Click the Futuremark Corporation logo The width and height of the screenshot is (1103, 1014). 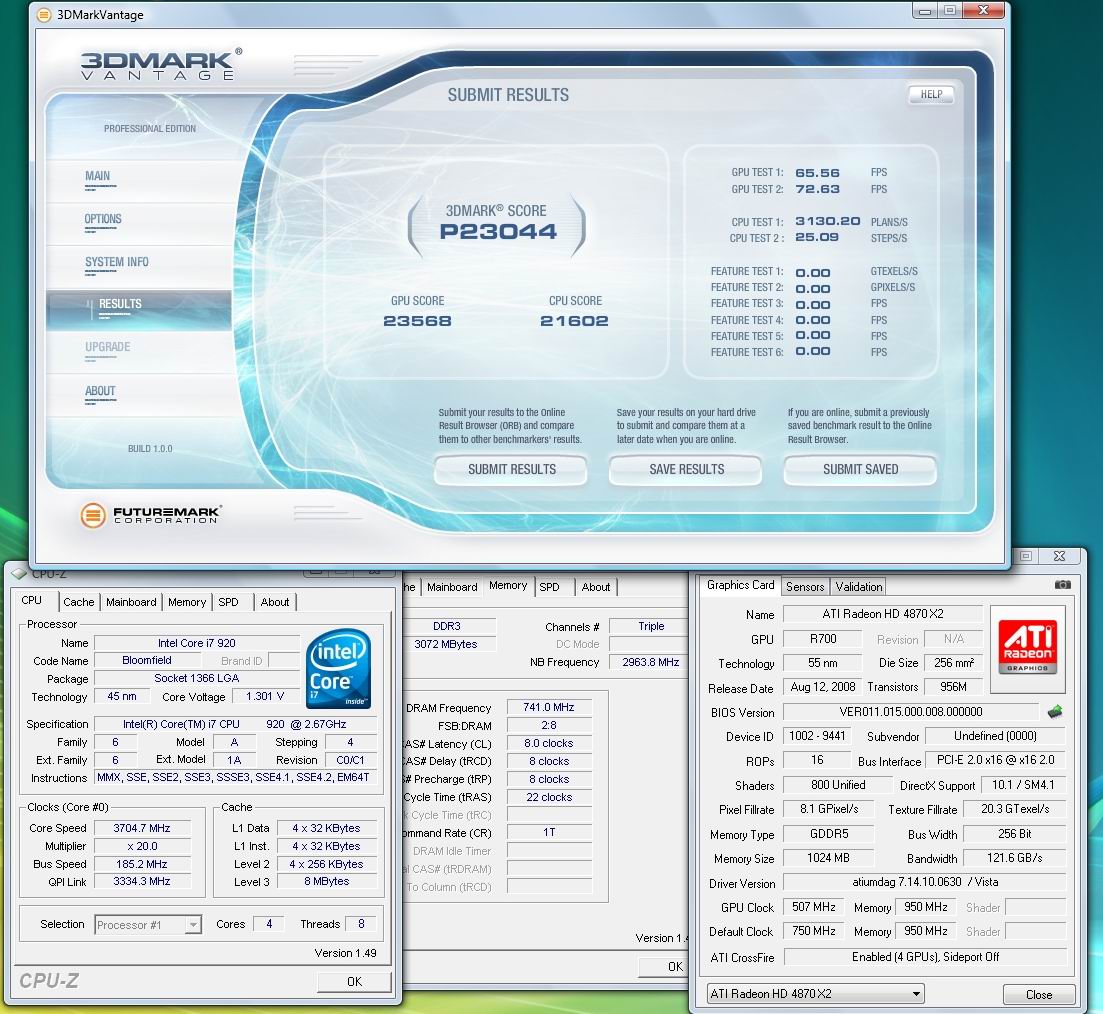[151, 515]
